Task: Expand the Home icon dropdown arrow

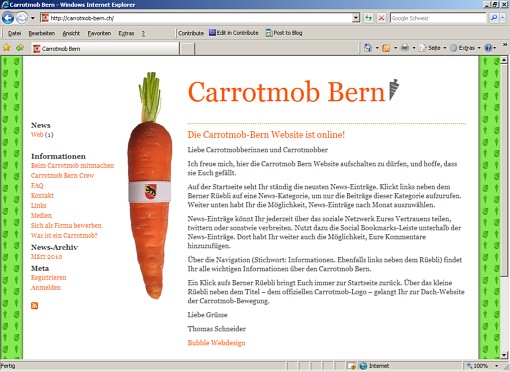Action: [377, 48]
